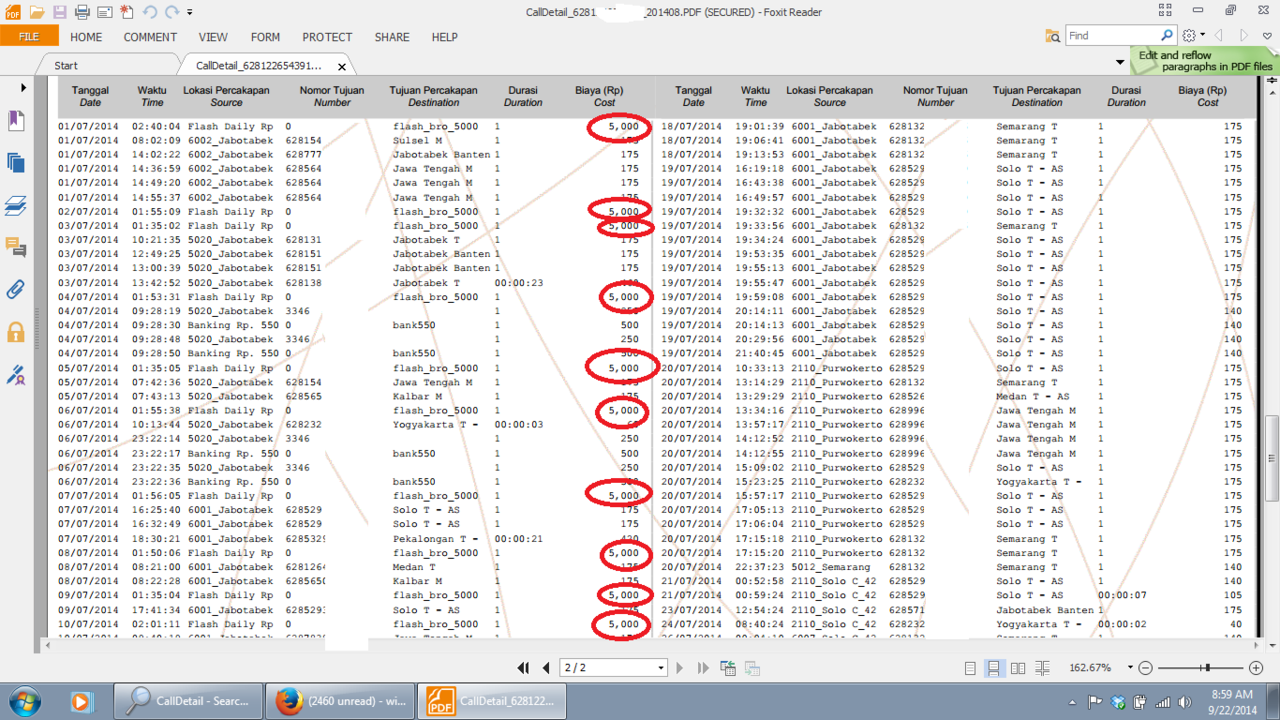The height and width of the screenshot is (720, 1280).
Task: Expand the navigation pane arrow
Action: (x=24, y=88)
